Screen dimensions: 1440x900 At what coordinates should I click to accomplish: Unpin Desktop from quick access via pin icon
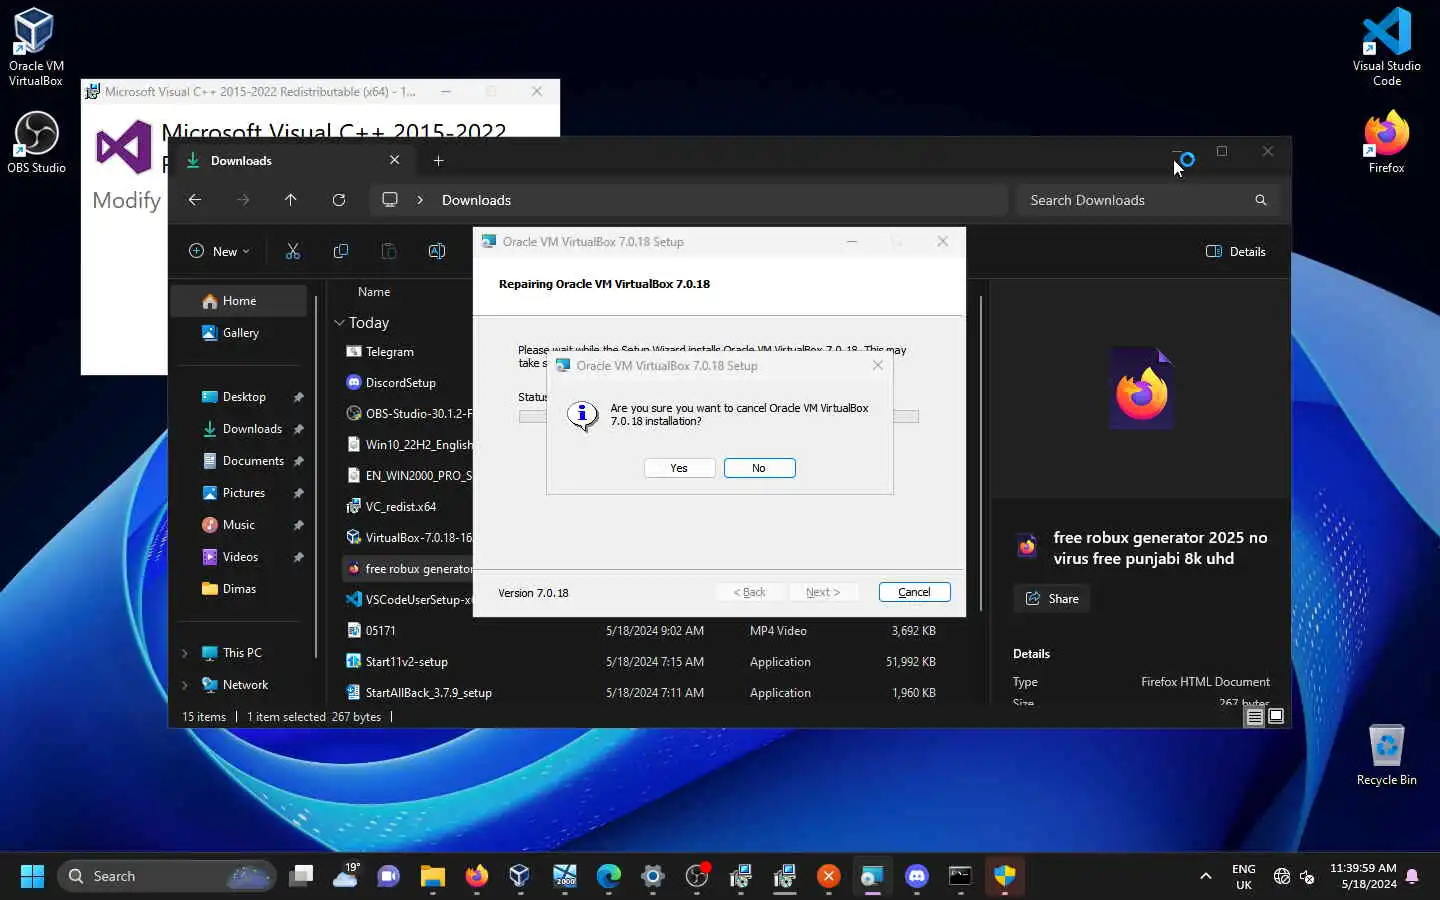tap(298, 397)
